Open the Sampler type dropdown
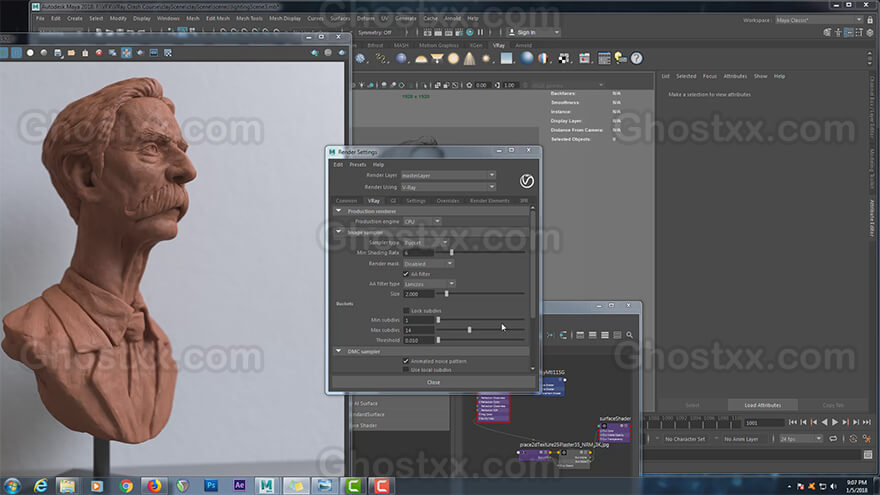 click(x=425, y=242)
